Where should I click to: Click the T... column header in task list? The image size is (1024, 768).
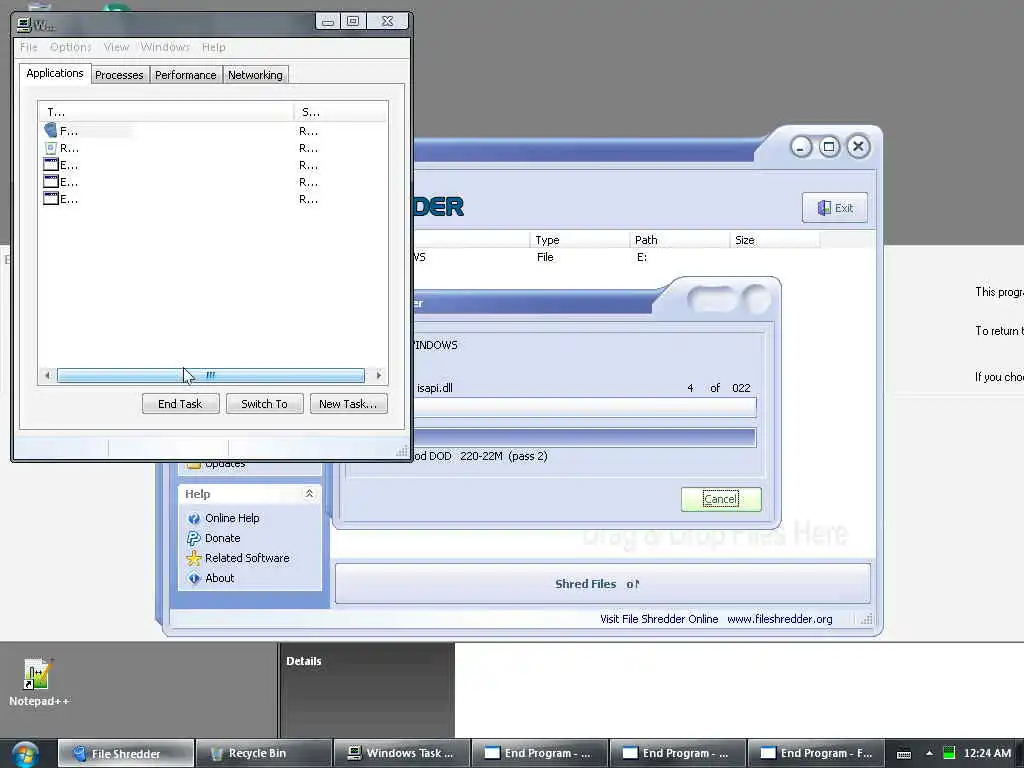[167, 112]
